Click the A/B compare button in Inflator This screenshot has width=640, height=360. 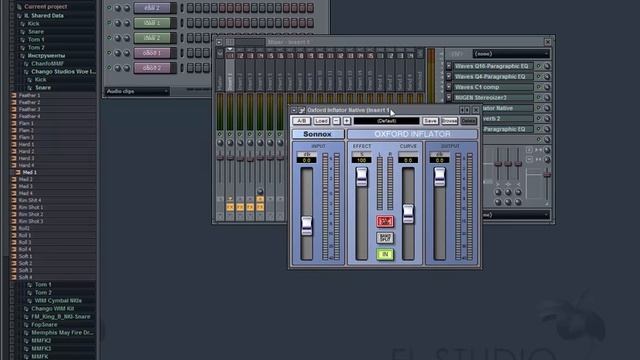[301, 121]
